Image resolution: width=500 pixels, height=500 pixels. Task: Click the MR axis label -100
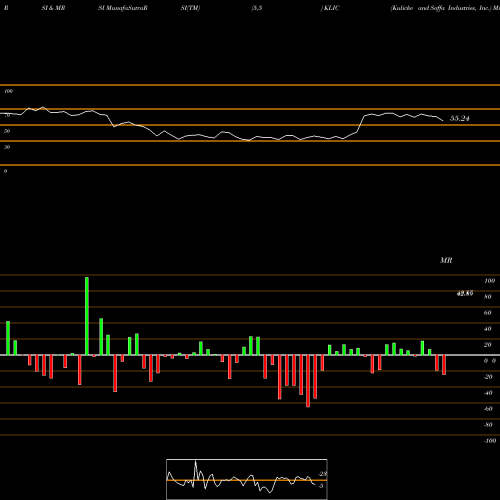click(x=490, y=441)
